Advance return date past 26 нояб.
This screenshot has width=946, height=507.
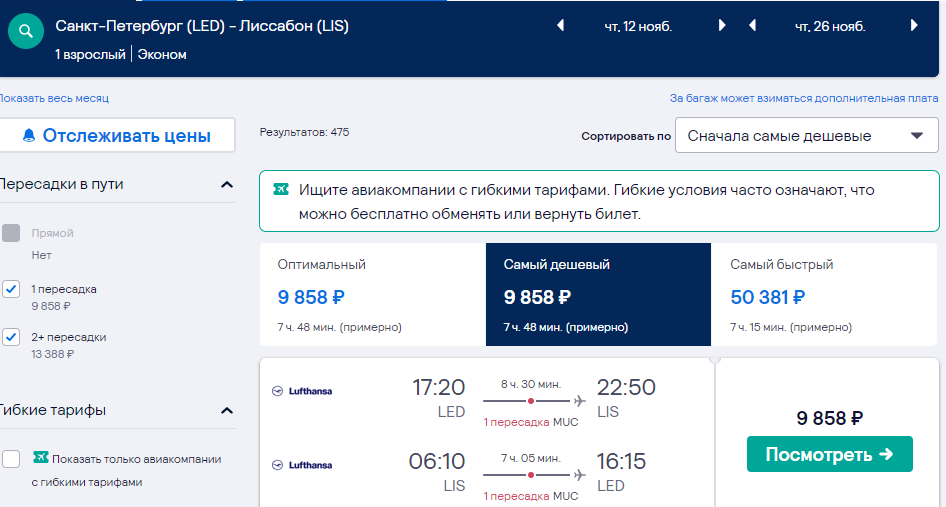914,25
